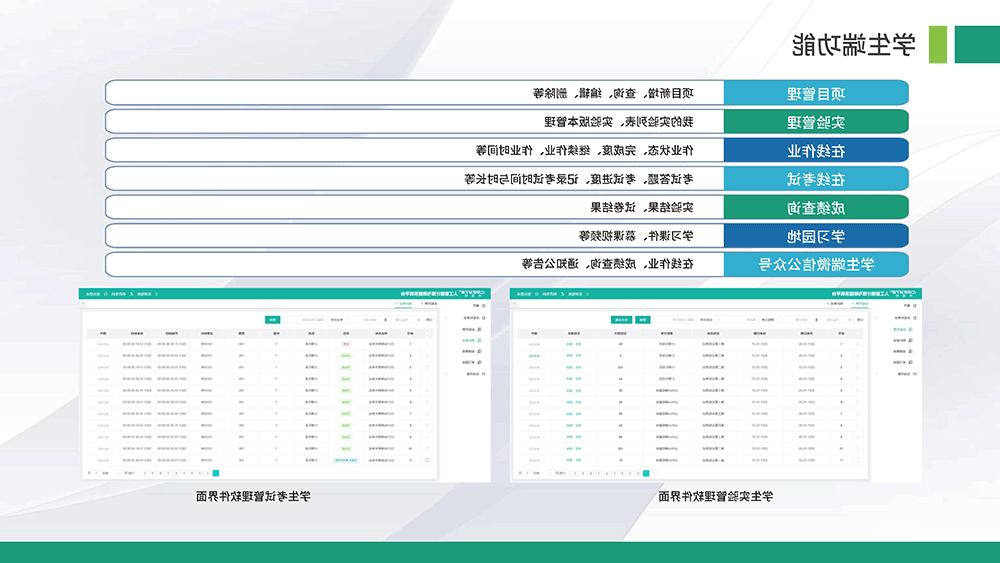Click the calendar icon in experiment screenshot date field
1000x563 pixels.
tap(850, 319)
